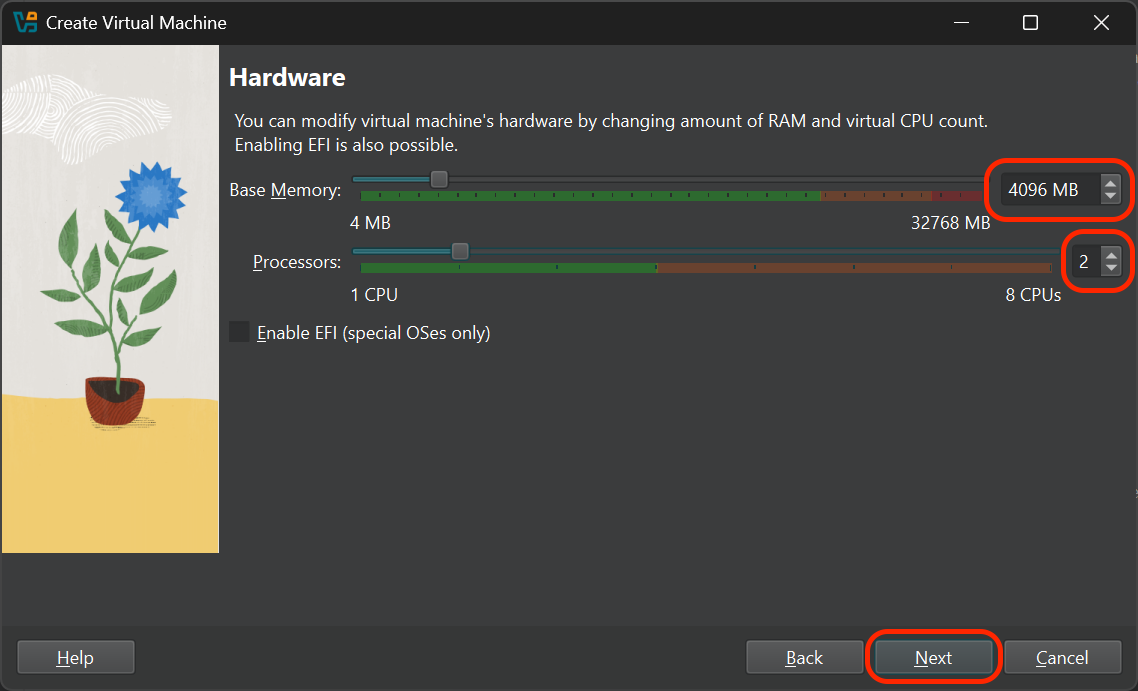Open Help for the Hardware page
1138x691 pixels.
point(75,657)
